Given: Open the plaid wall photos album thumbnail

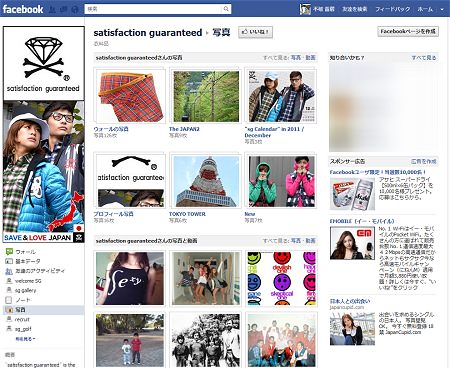Looking at the screenshot, I should pyautogui.click(x=130, y=96).
